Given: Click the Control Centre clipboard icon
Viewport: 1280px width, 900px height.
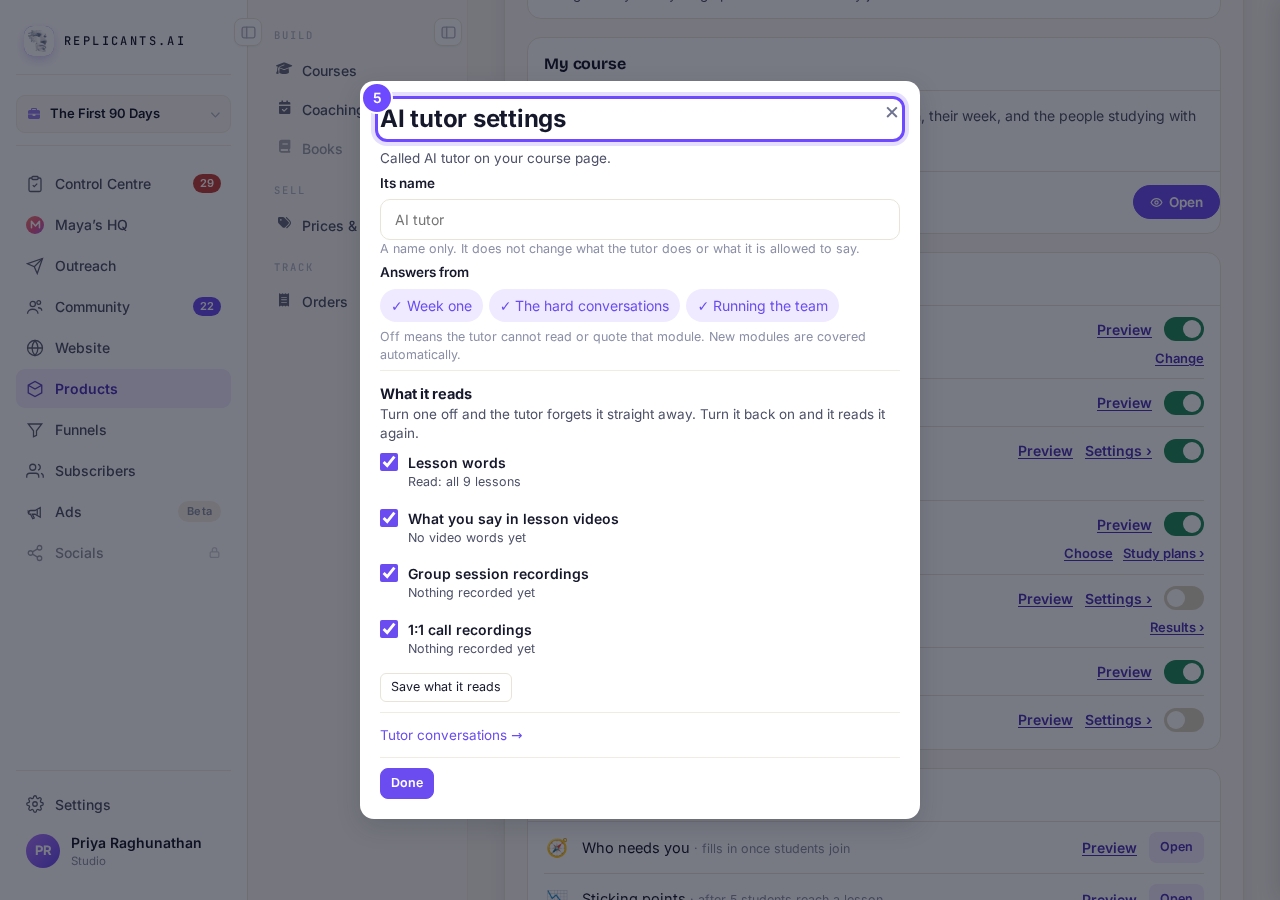Looking at the screenshot, I should (35, 184).
